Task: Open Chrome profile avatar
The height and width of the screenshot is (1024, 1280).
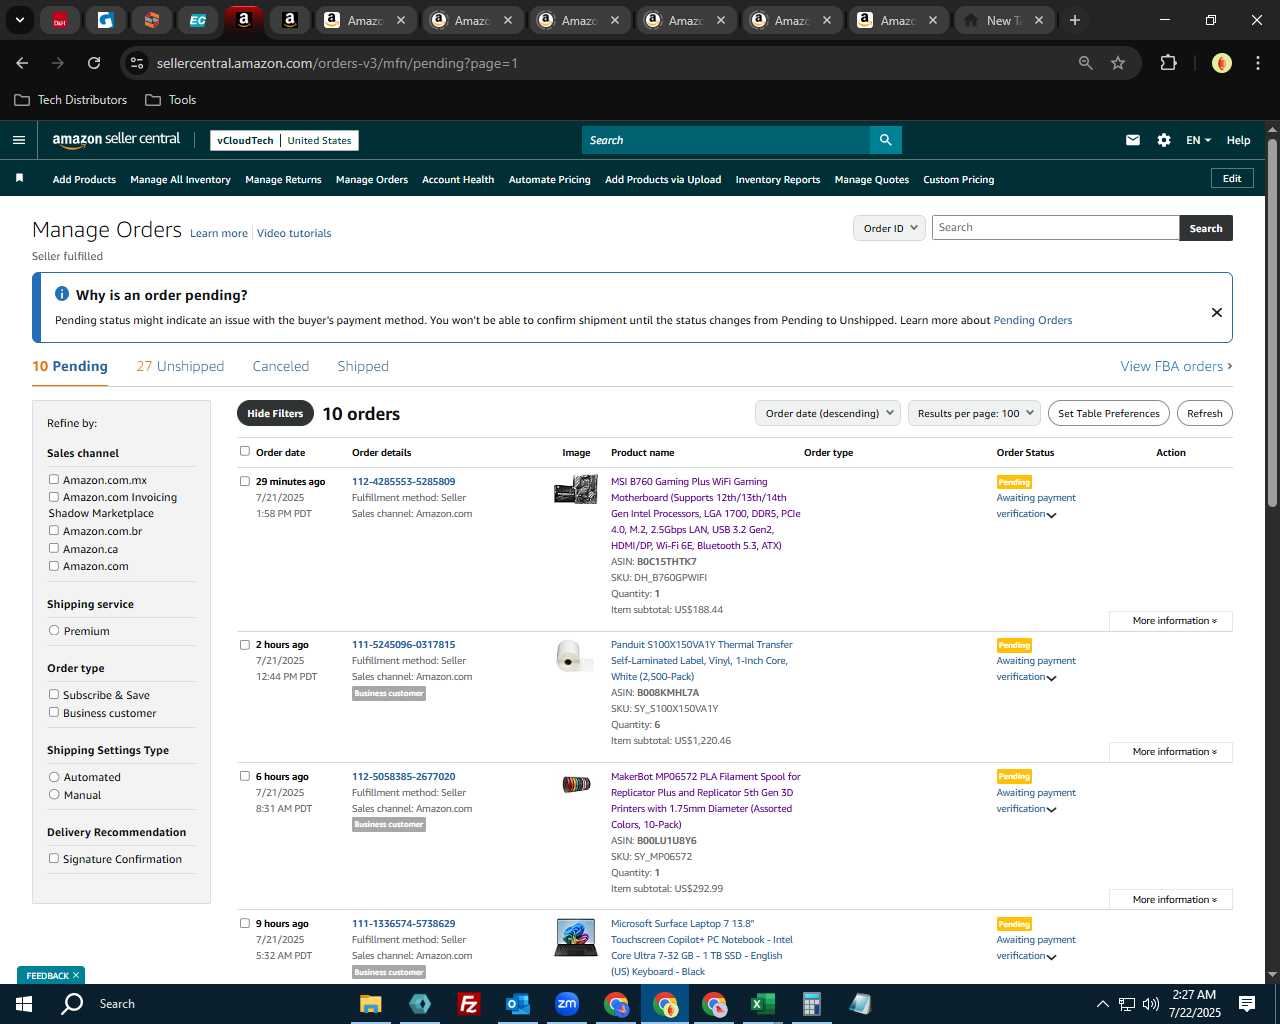Action: pyautogui.click(x=1221, y=63)
